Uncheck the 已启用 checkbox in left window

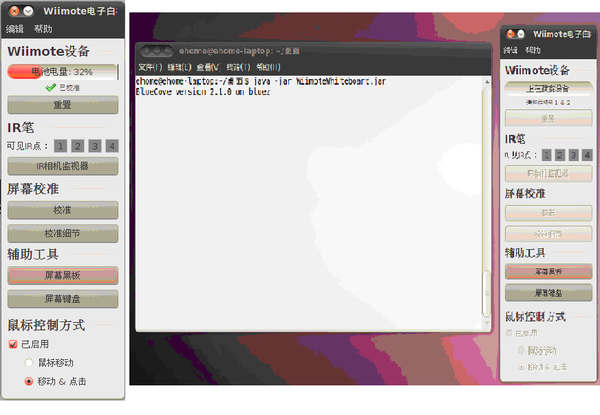(13, 344)
